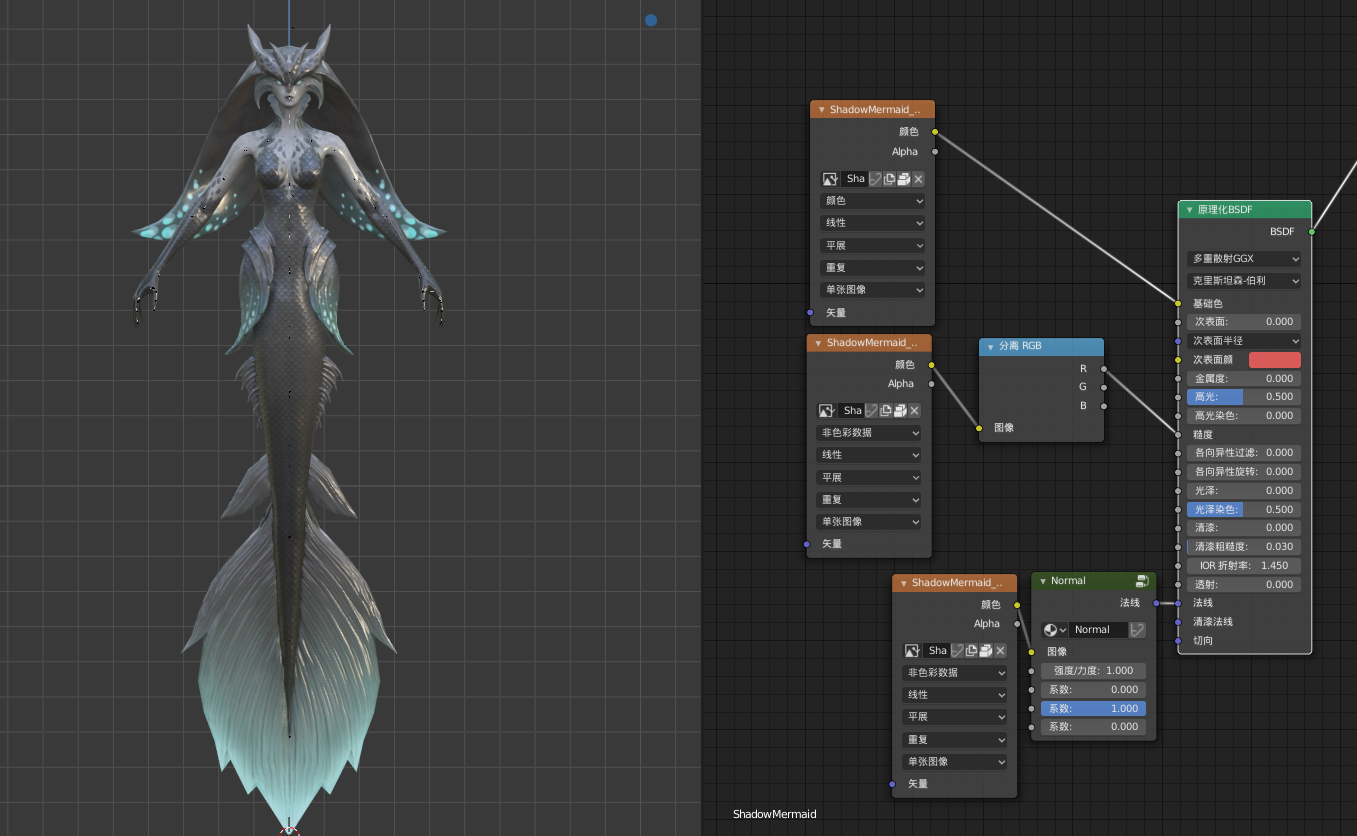The height and width of the screenshot is (836, 1357).
Task: Click Normal group name field
Action: (1098, 630)
